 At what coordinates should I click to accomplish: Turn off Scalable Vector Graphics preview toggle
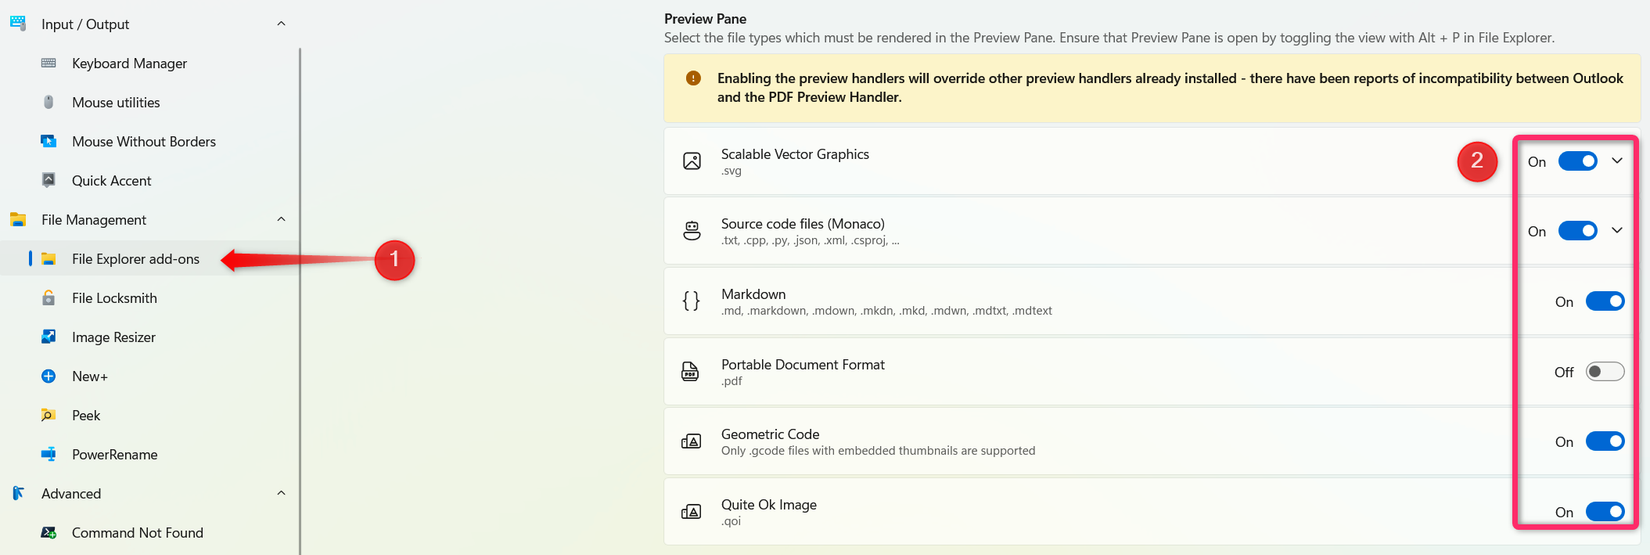1577,161
